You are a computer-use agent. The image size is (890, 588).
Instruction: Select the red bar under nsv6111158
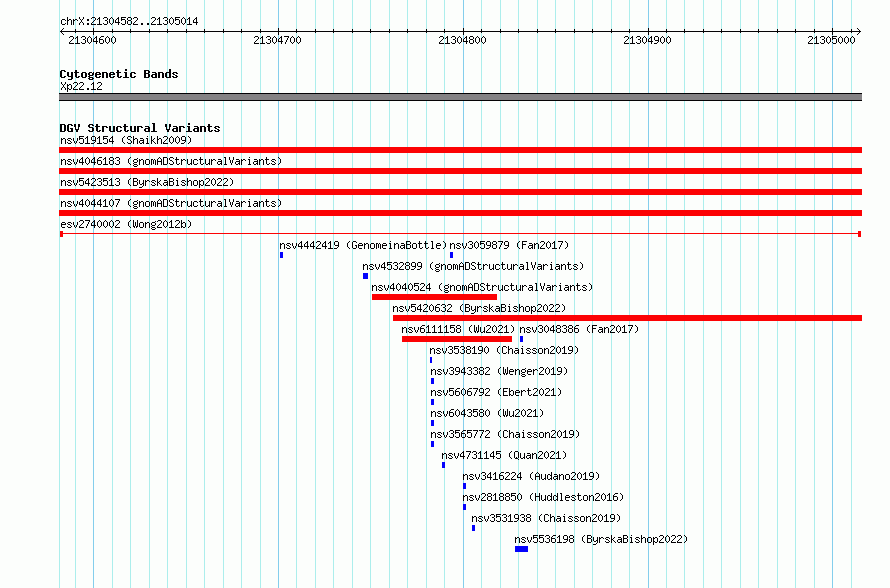click(457, 339)
